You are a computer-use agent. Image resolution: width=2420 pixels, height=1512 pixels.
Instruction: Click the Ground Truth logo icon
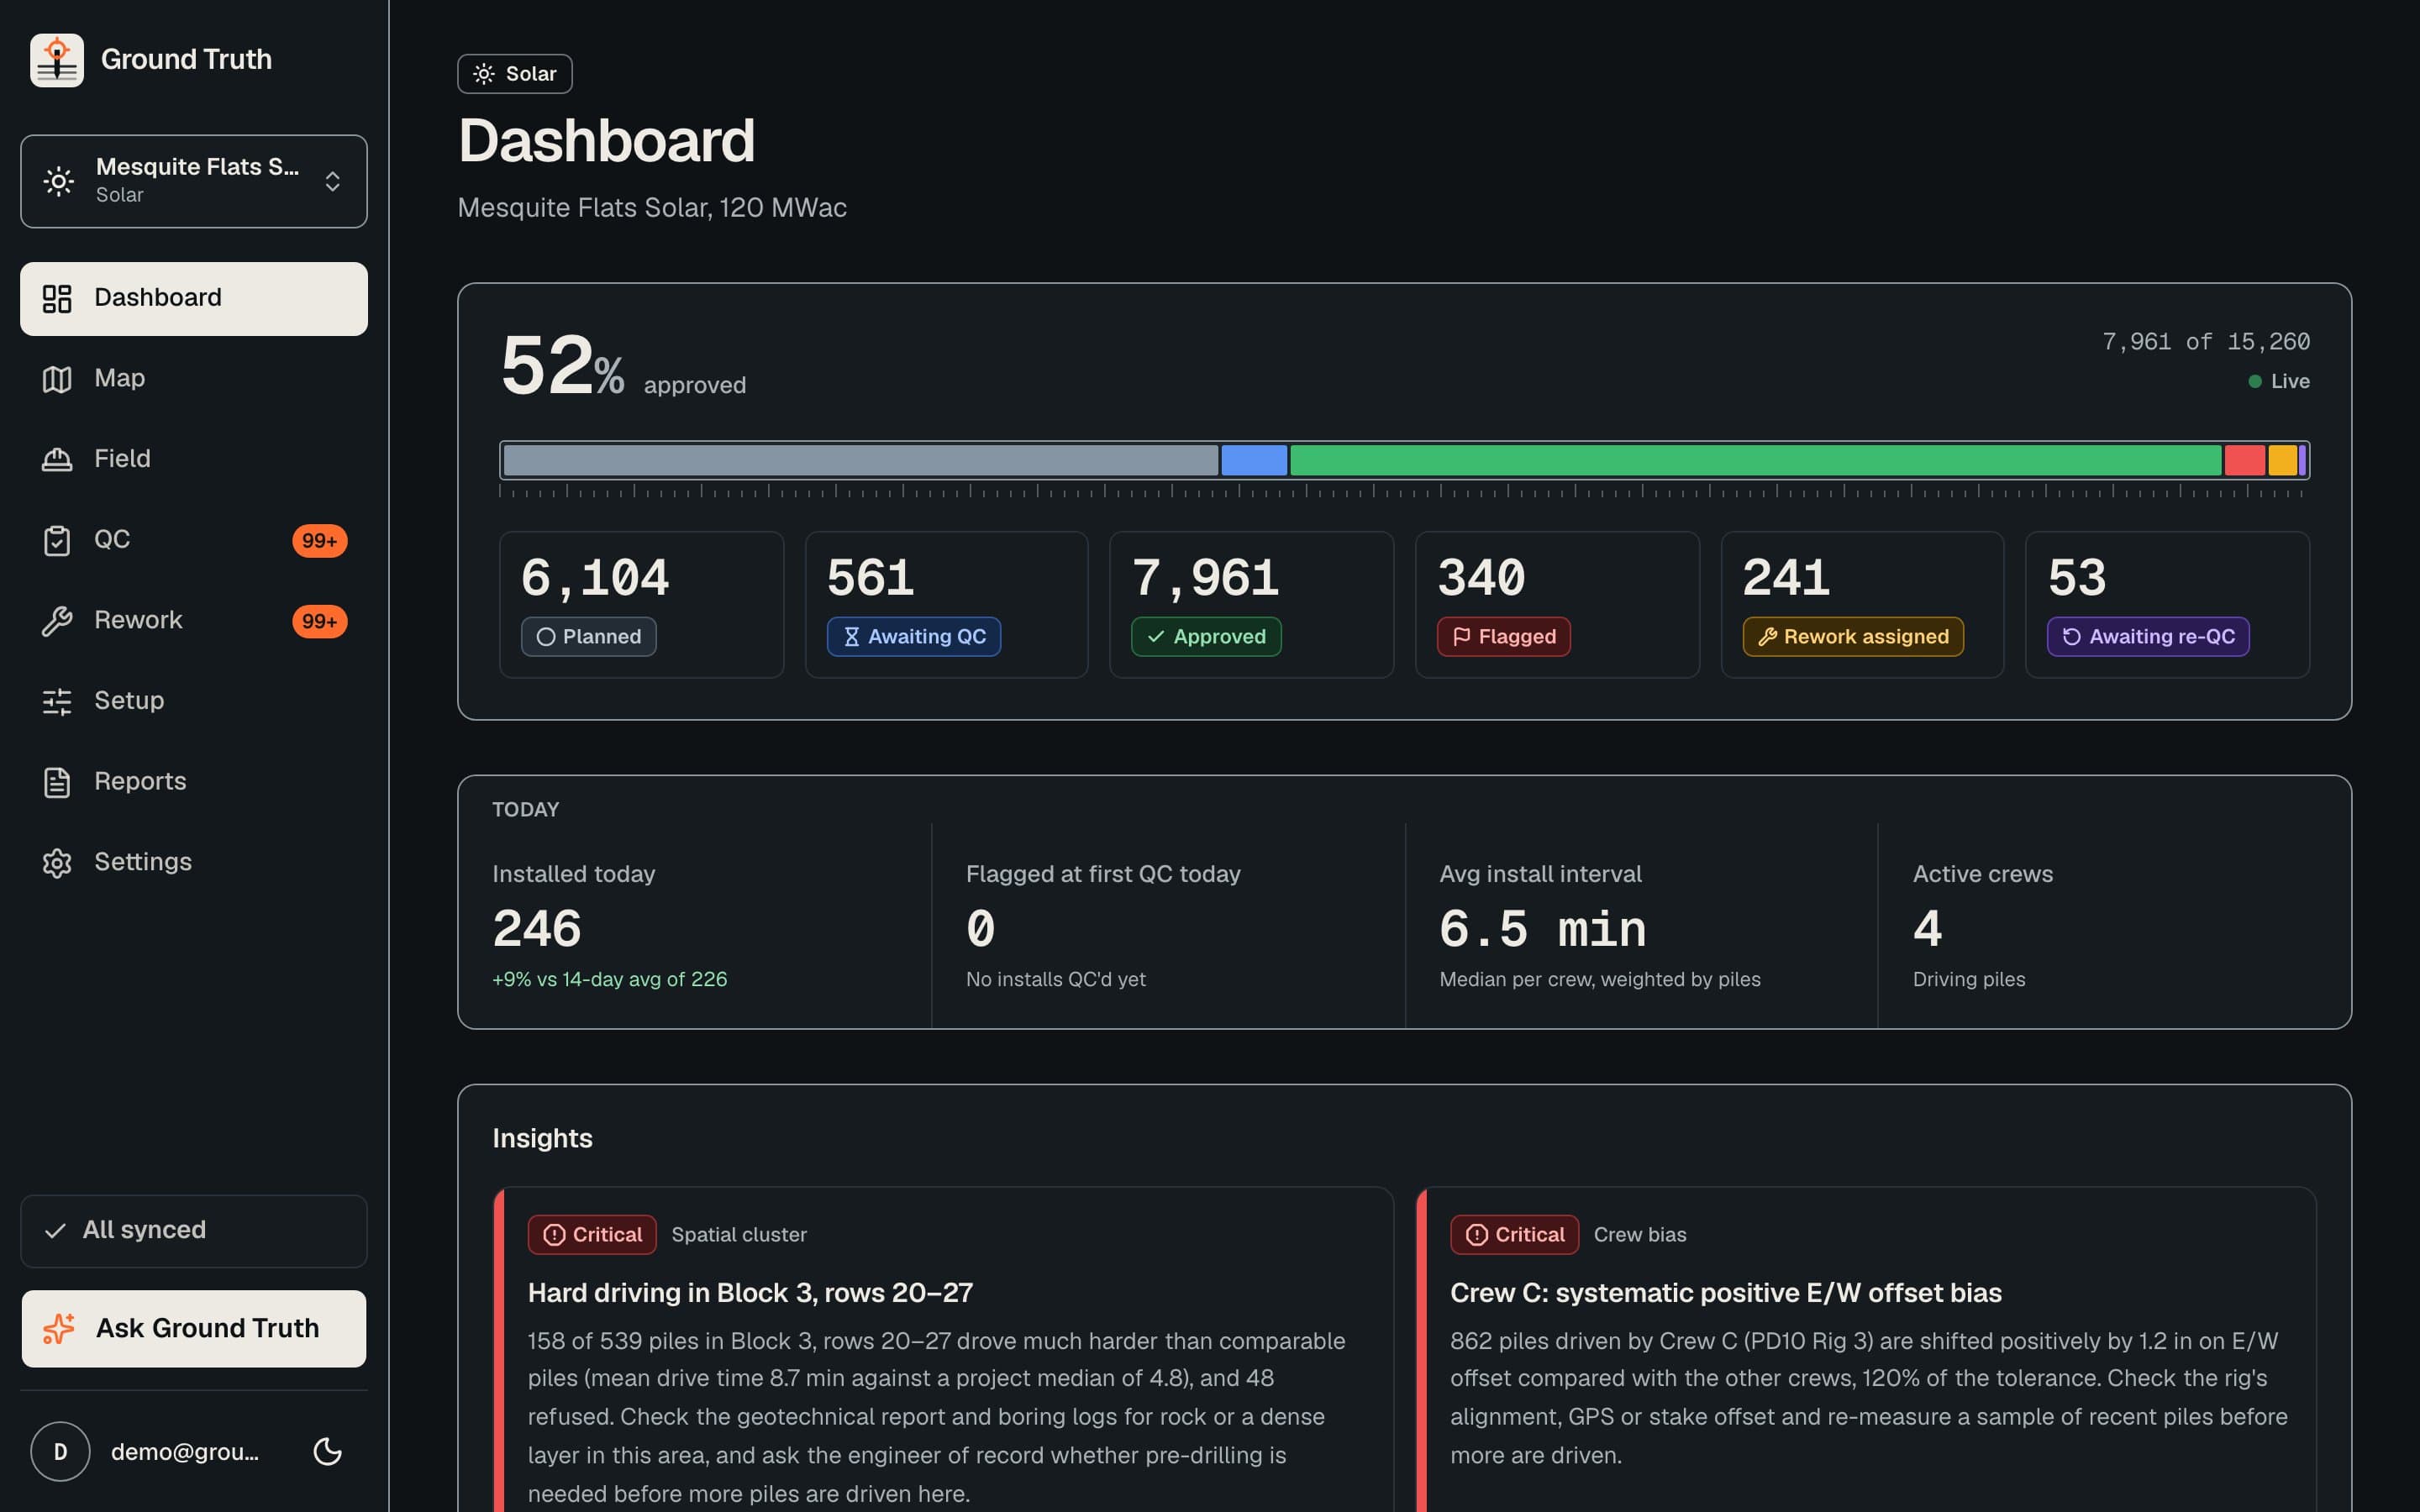(57, 60)
